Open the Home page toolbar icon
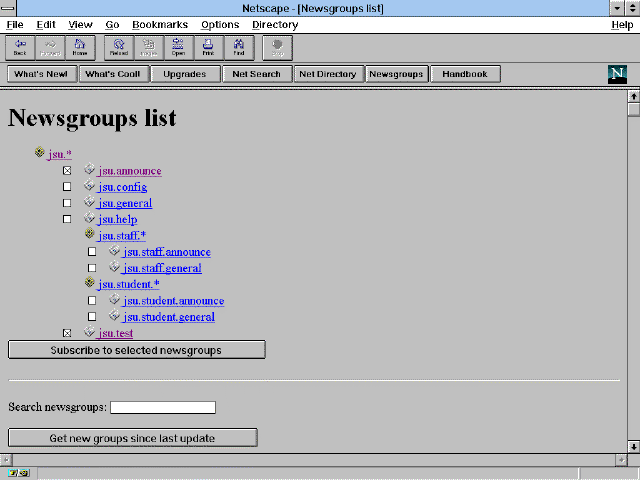The image size is (640, 480). 80,48
